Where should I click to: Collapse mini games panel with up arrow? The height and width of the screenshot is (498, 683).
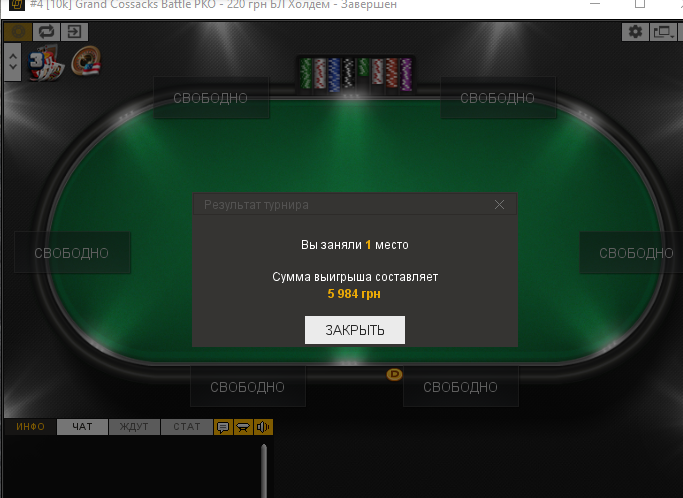[x=13, y=56]
